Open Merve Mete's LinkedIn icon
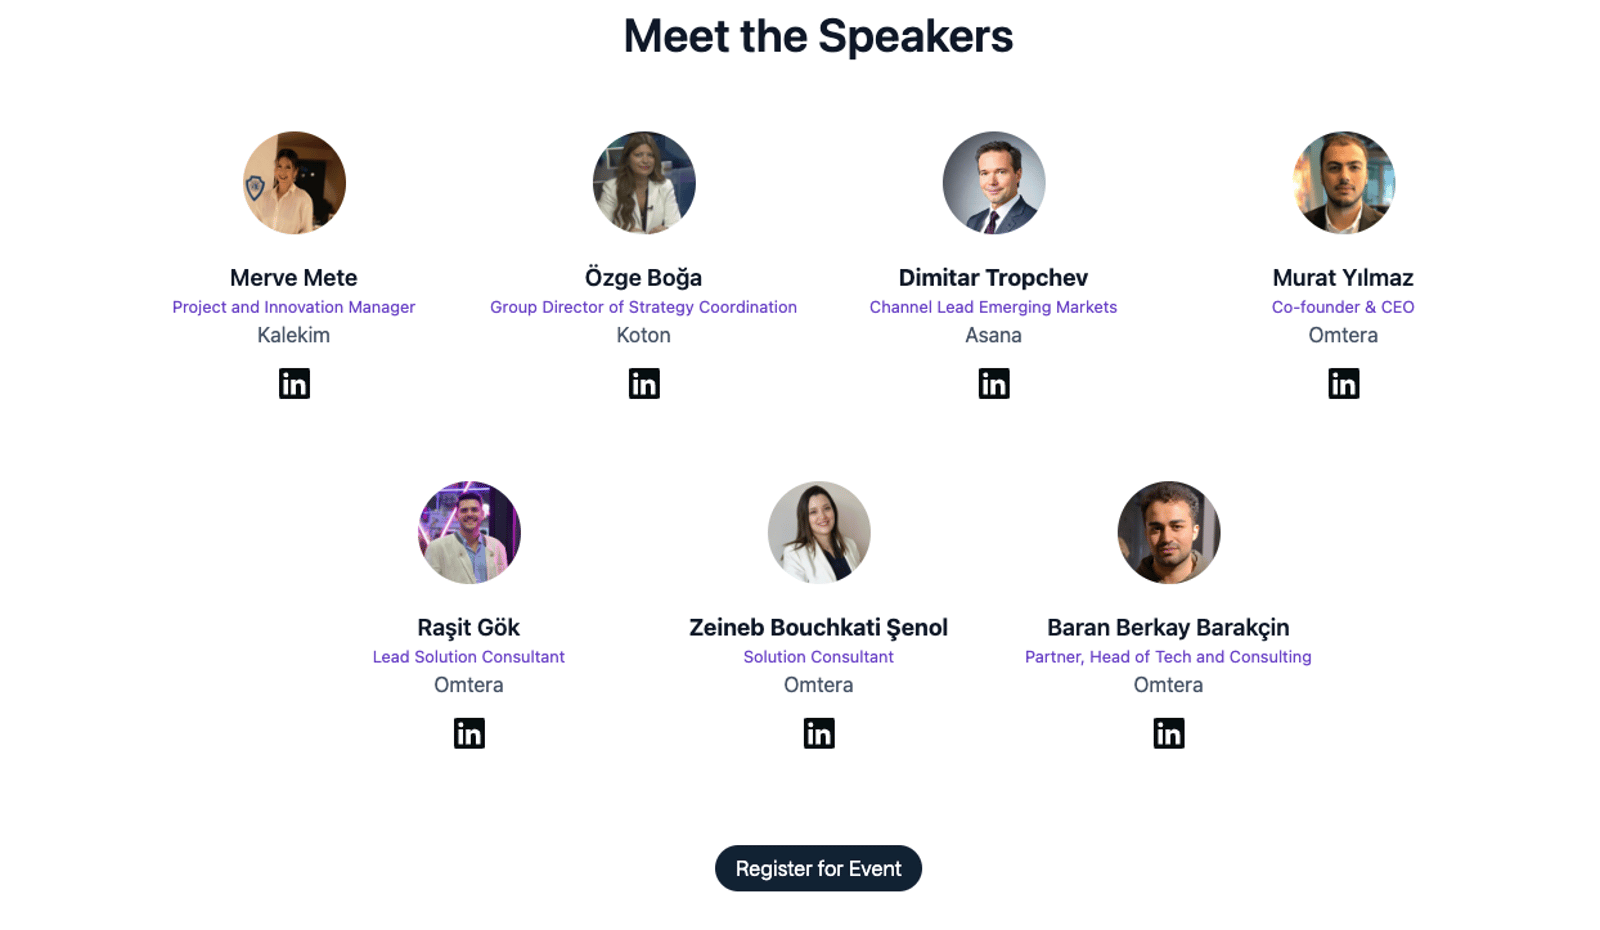Screen dimensions: 1600x930 (294, 384)
